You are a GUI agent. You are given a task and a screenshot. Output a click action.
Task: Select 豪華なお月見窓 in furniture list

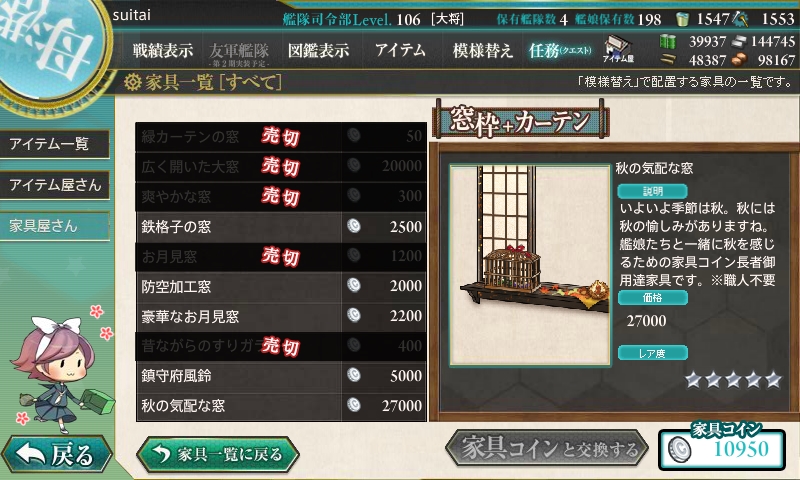[x=281, y=316]
